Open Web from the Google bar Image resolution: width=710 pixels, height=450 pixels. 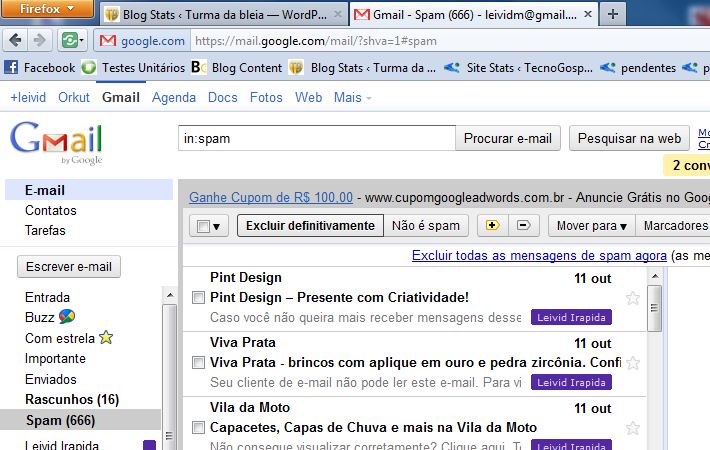click(x=308, y=97)
